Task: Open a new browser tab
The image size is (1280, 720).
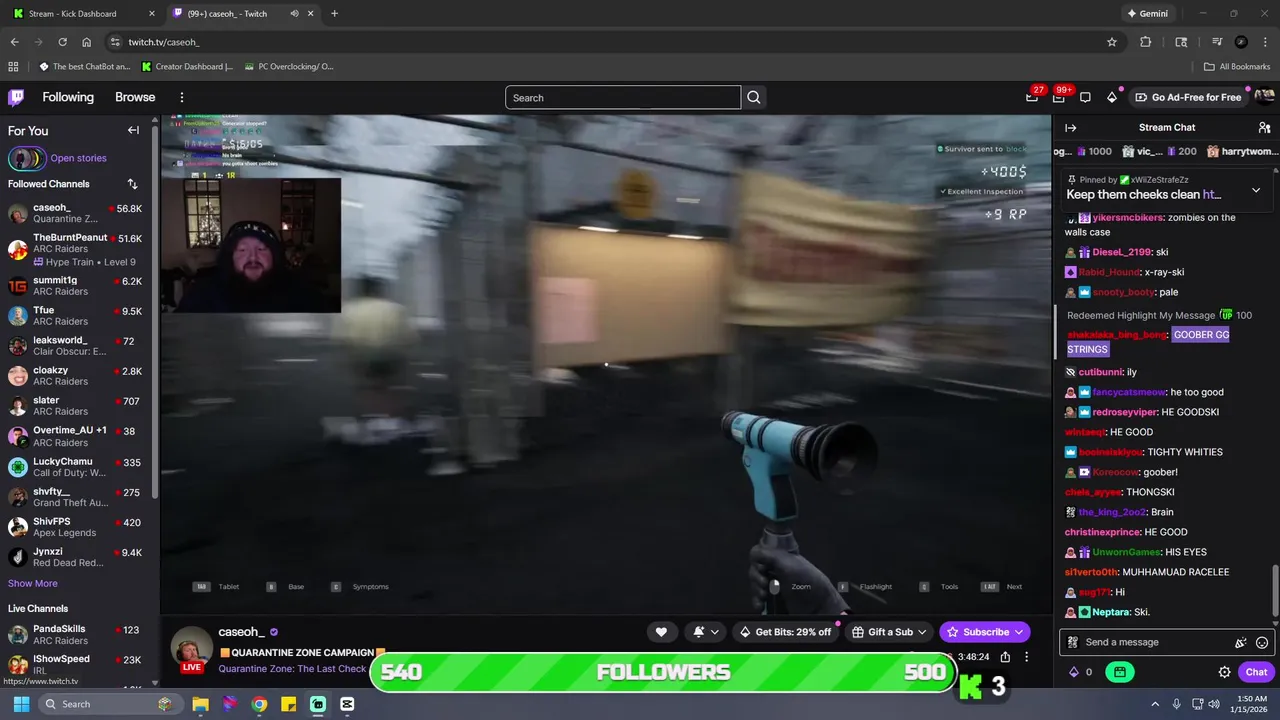Action: click(334, 14)
